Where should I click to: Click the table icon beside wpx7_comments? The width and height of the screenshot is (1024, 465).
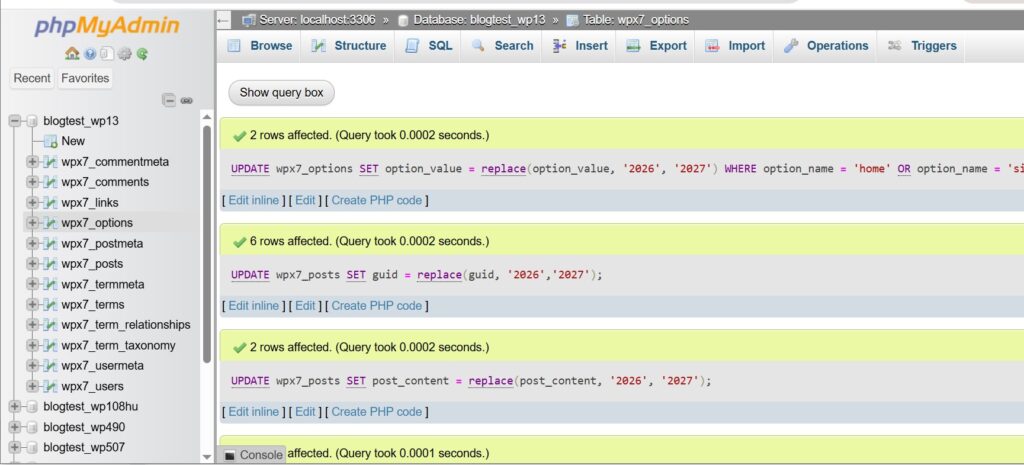coord(51,182)
